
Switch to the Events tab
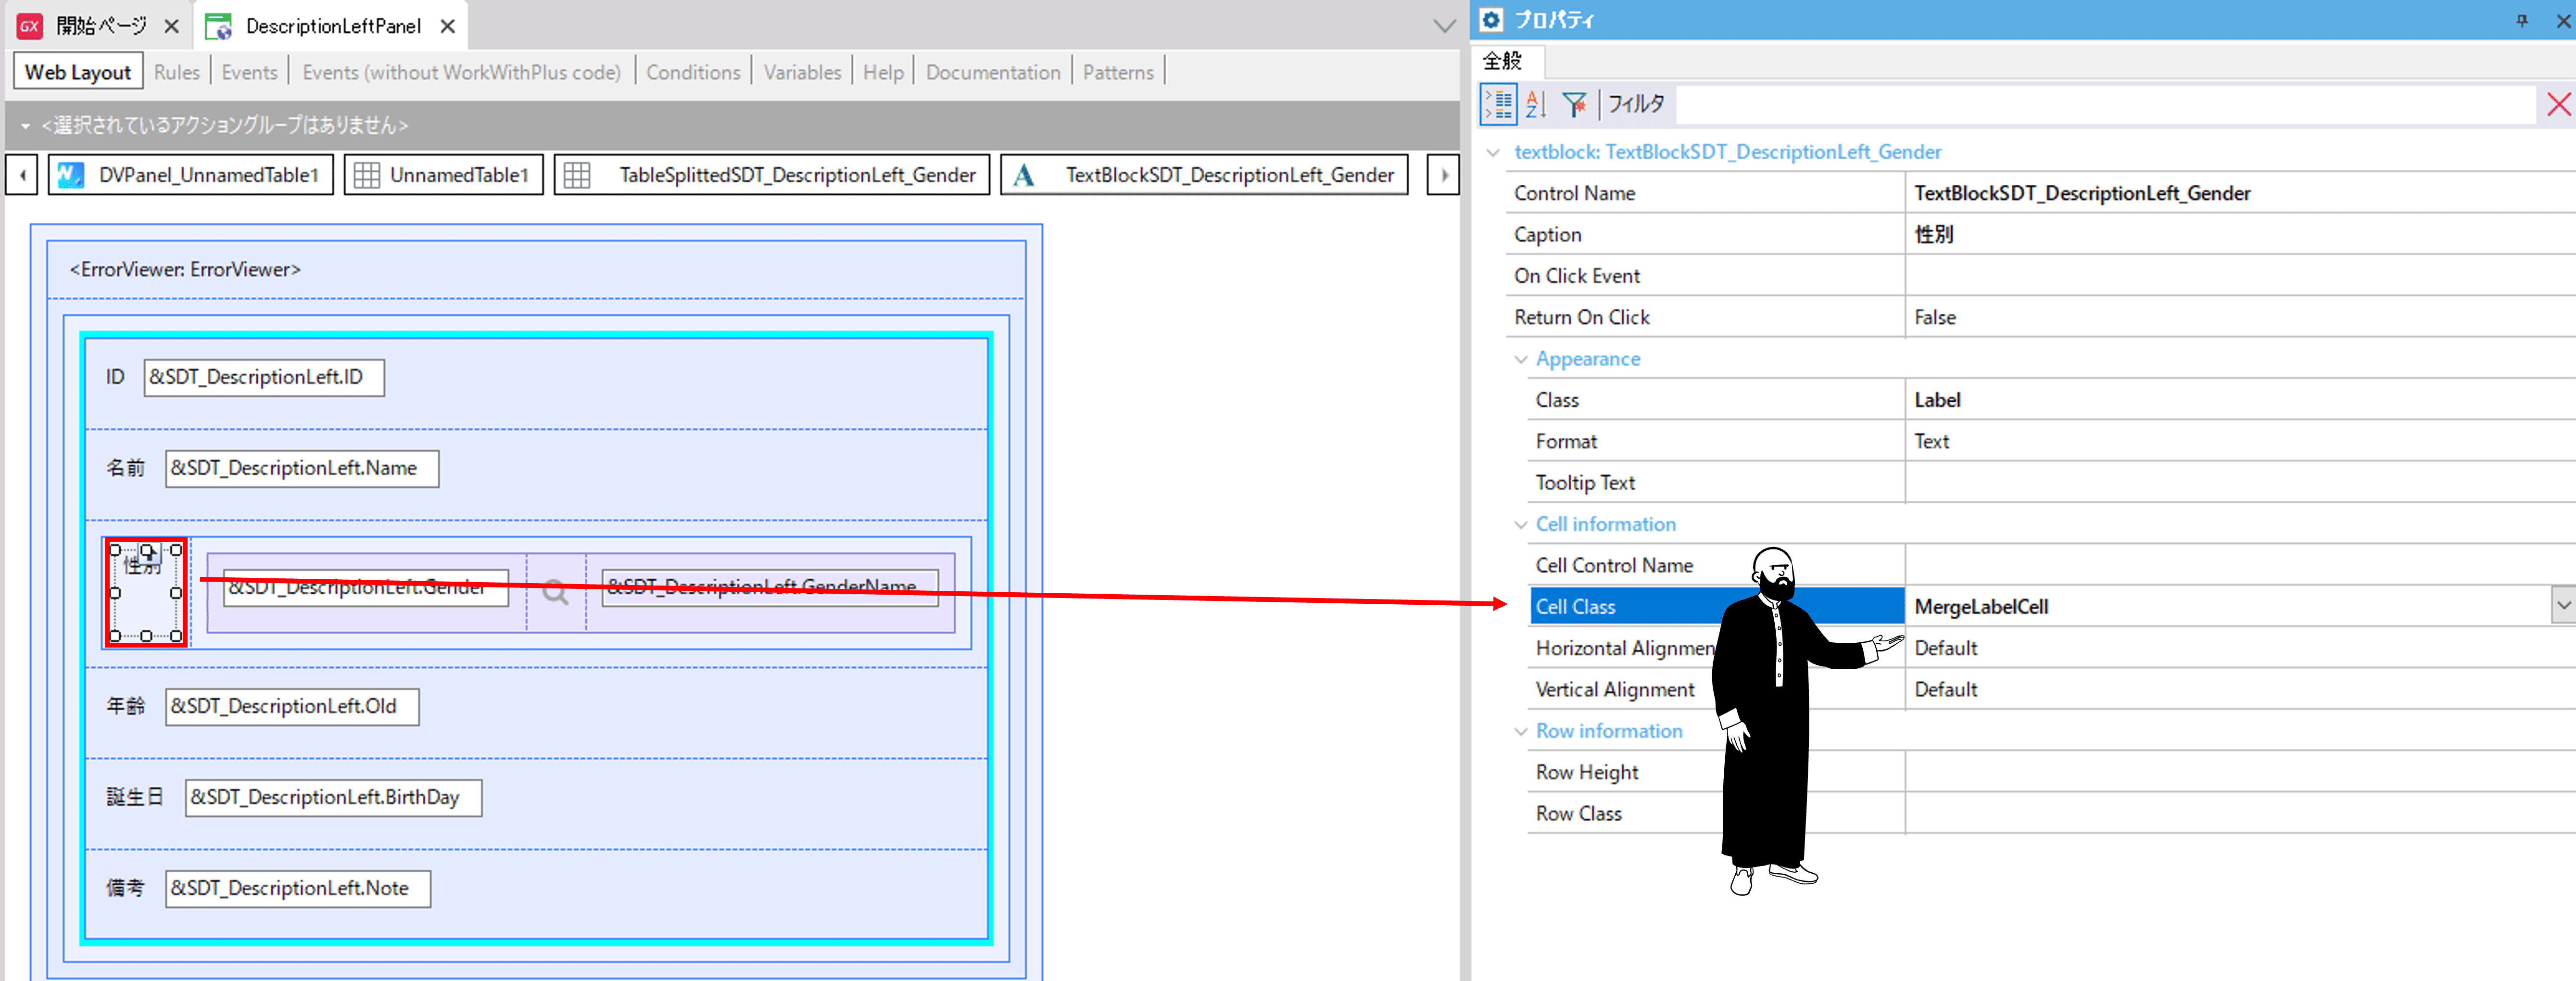pos(249,72)
